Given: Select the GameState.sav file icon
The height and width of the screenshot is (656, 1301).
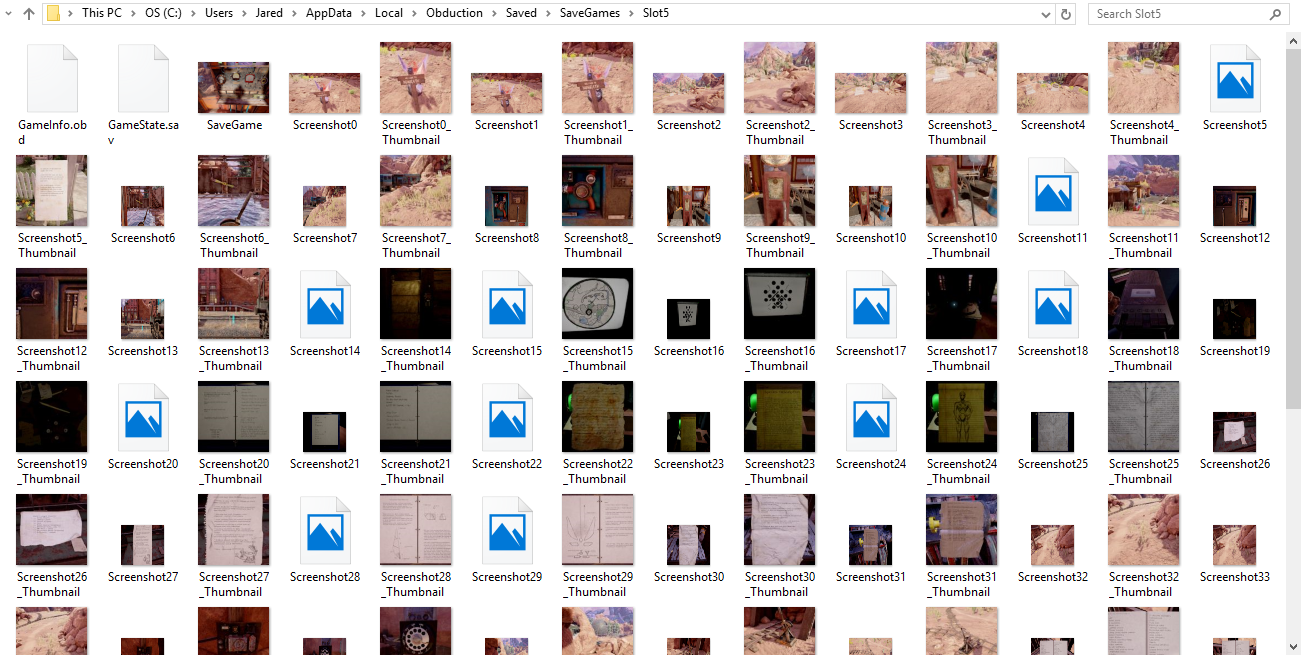Looking at the screenshot, I should point(143,79).
